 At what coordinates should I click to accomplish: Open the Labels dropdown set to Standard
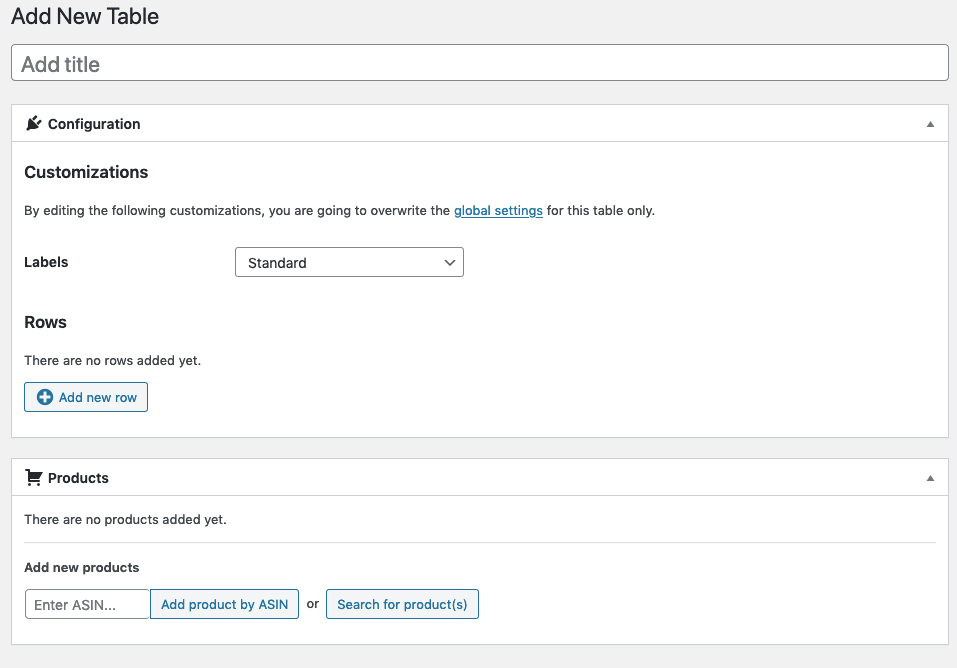point(349,262)
